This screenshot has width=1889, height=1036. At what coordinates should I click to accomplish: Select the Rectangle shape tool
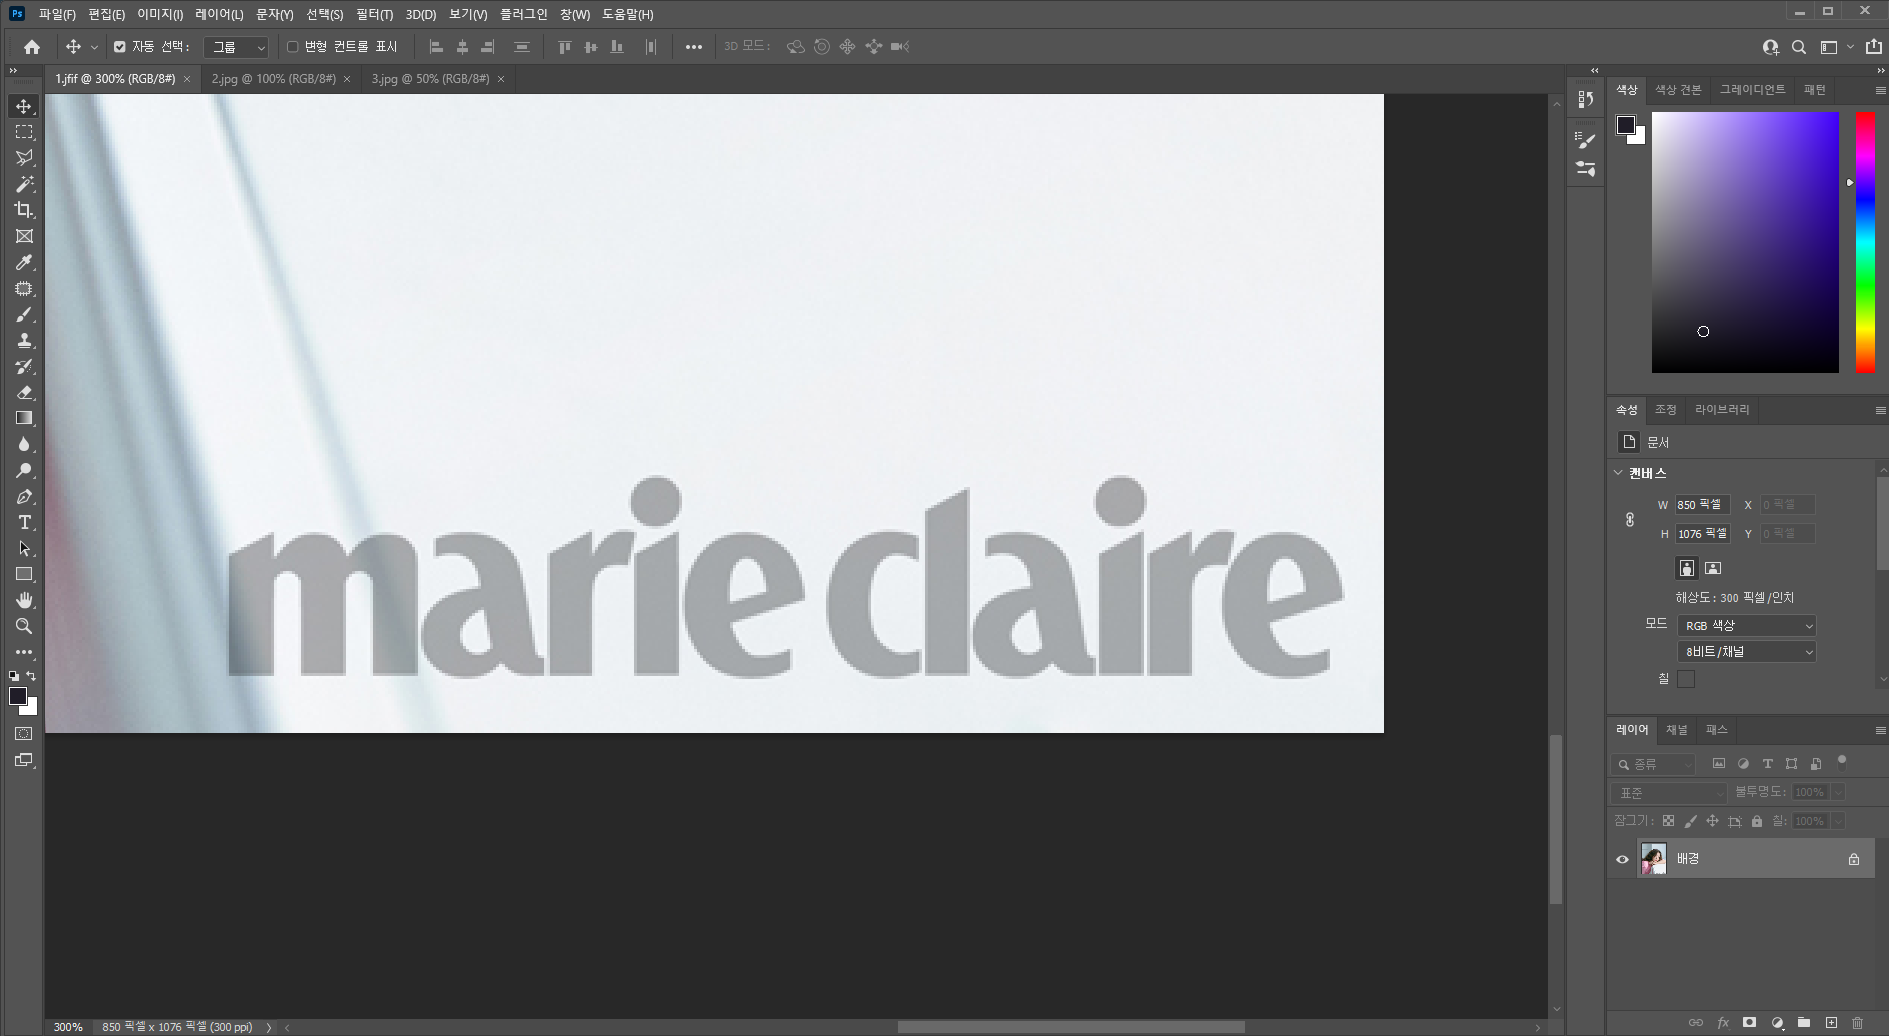click(x=24, y=574)
